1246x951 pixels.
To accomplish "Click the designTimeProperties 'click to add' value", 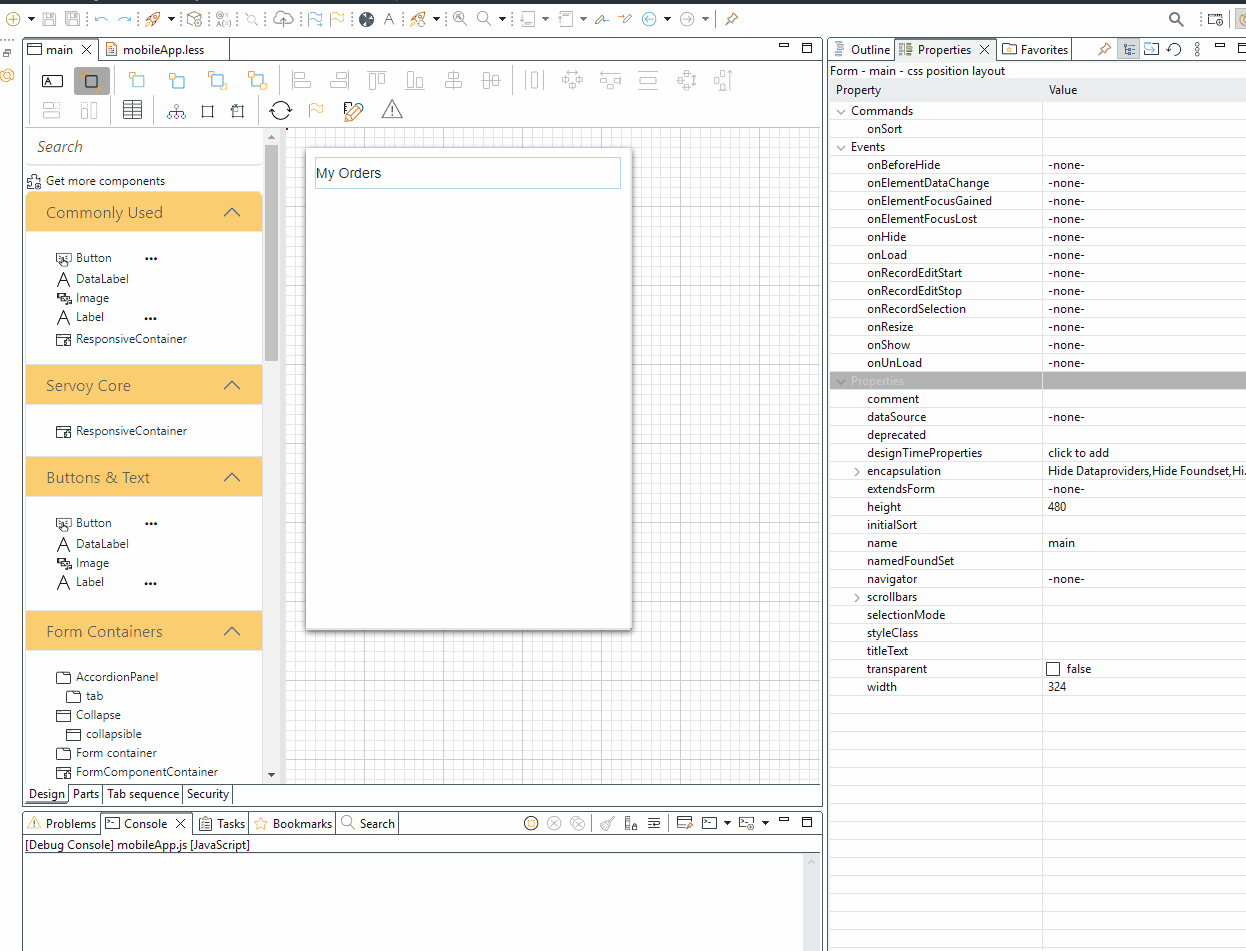I will tap(1078, 453).
